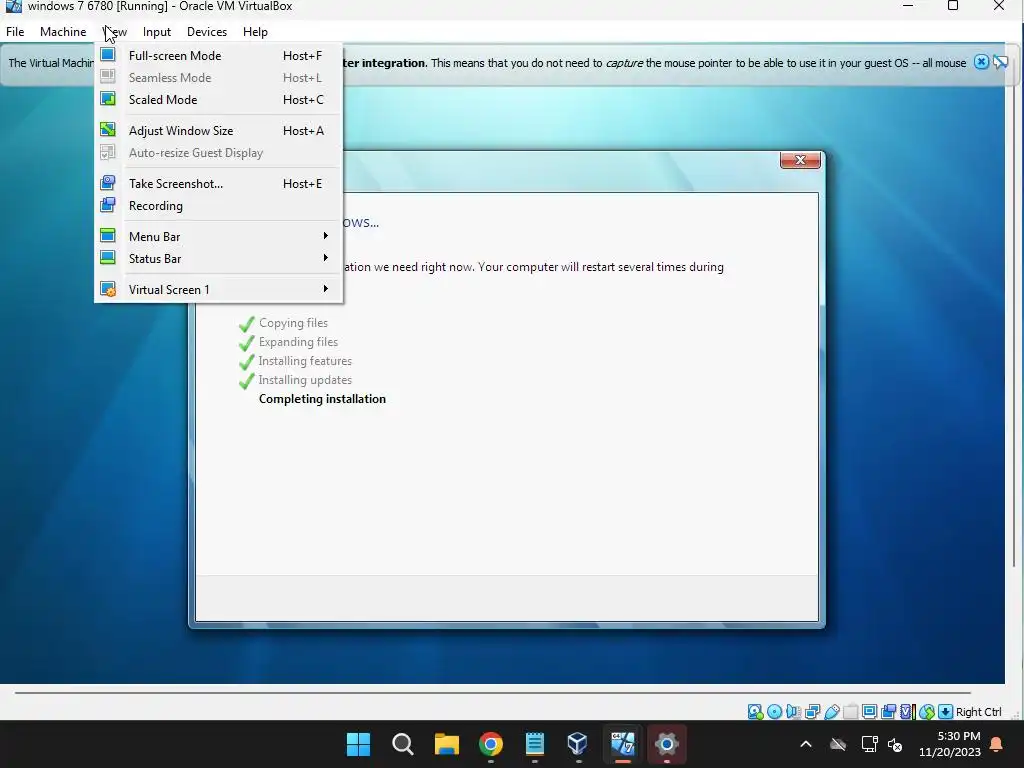Click the Right Ctrl host key label
This screenshot has width=1024, height=768.
tap(978, 712)
